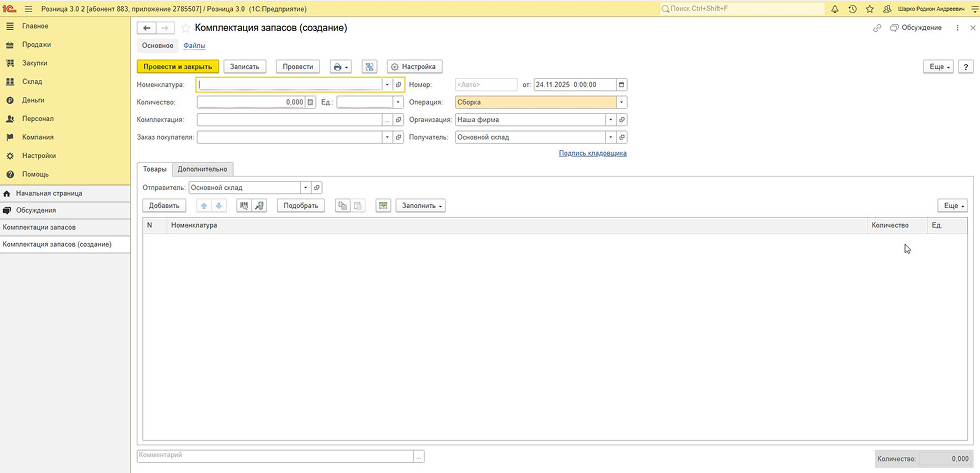980x473 pixels.
Task: Click the favorites star in top bar
Action: (x=868, y=9)
